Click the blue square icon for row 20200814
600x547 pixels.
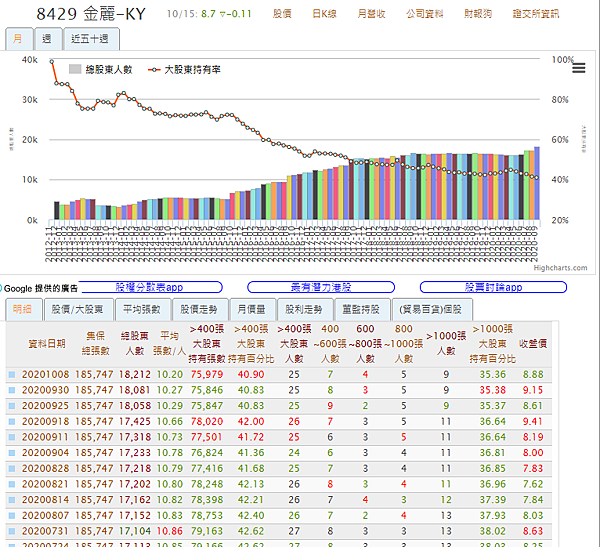click(12, 500)
